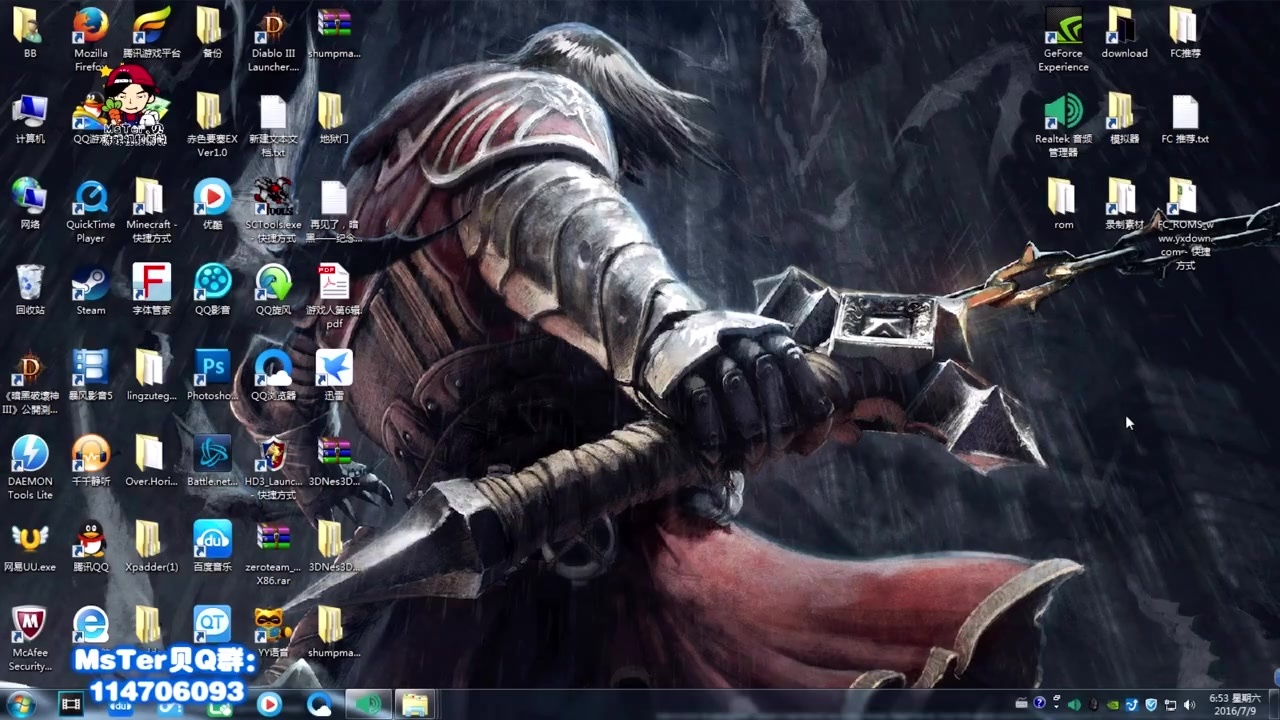Open the 赤色要塞EX Ver1.0 folder

click(x=212, y=124)
